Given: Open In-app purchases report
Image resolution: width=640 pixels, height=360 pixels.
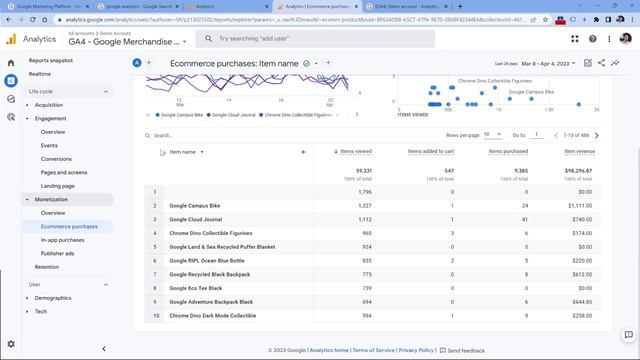Looking at the screenshot, I should 62,240.
